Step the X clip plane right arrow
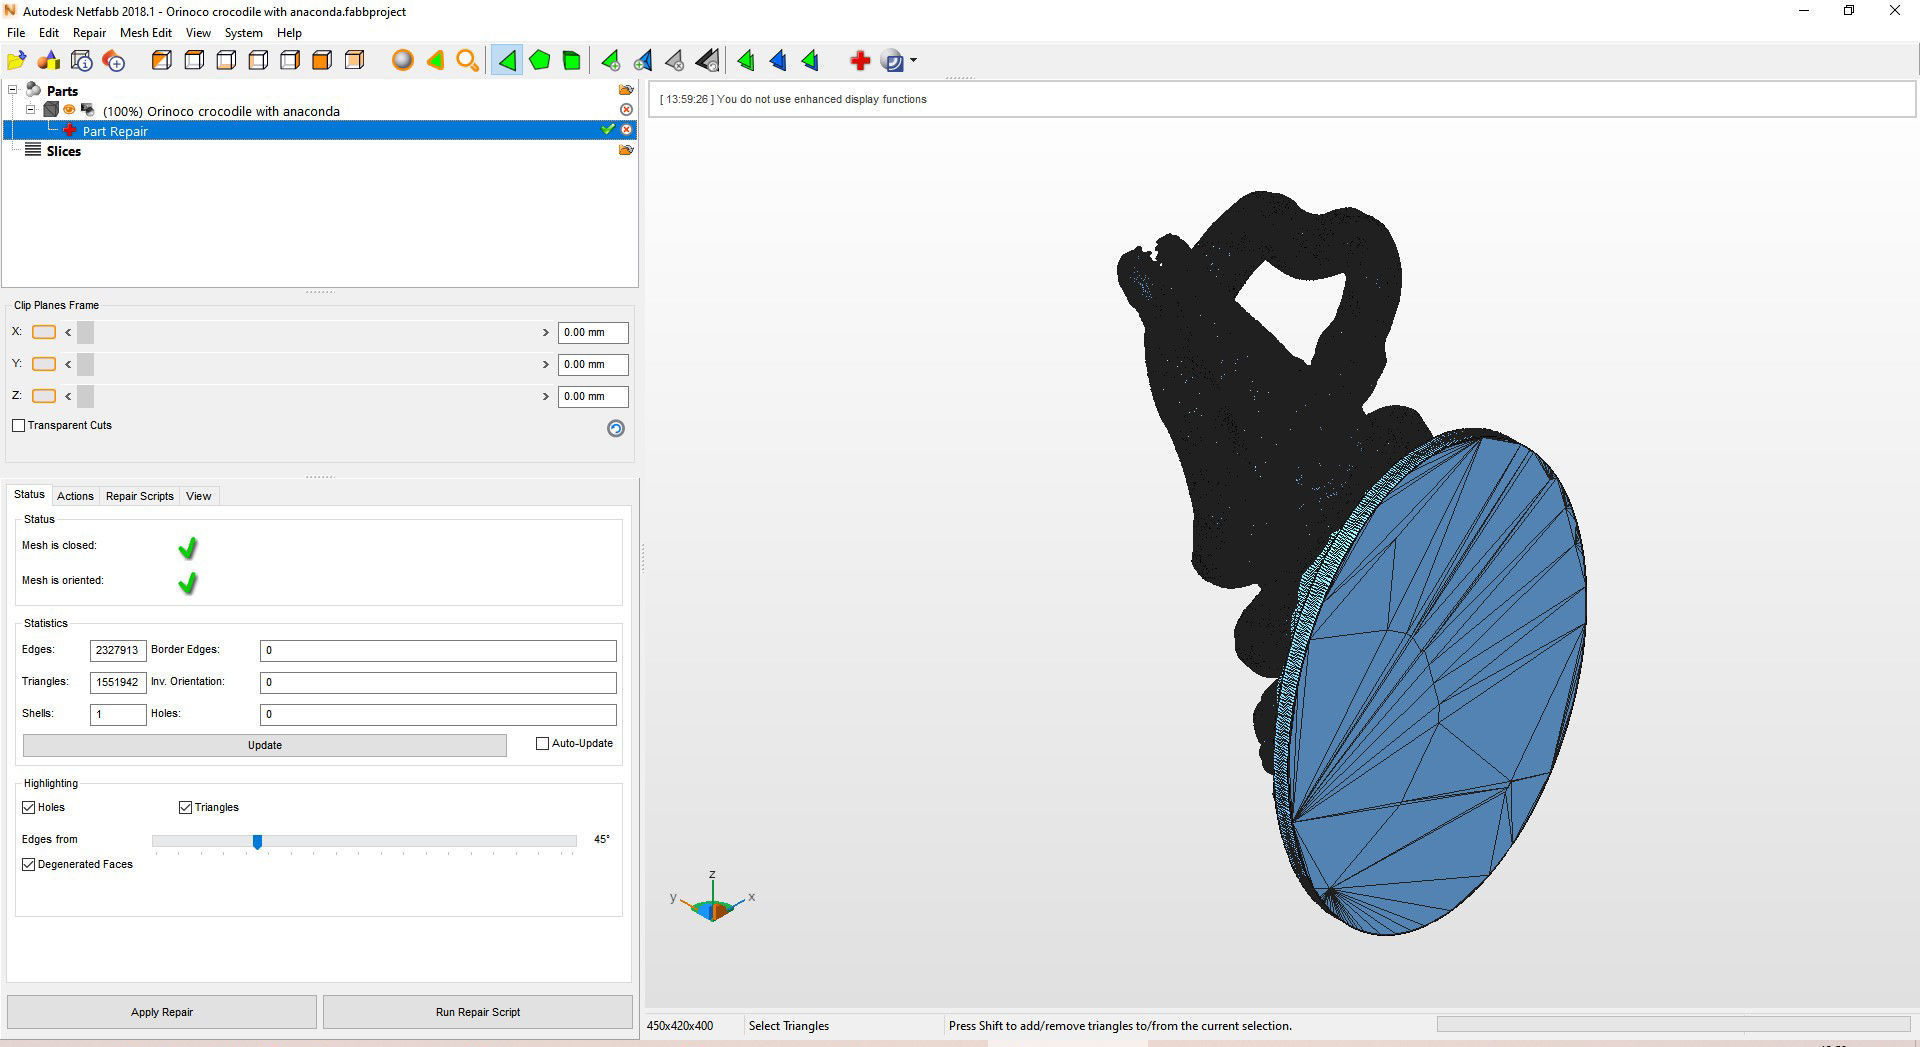Screen dimensions: 1920x1047 pyautogui.click(x=546, y=332)
